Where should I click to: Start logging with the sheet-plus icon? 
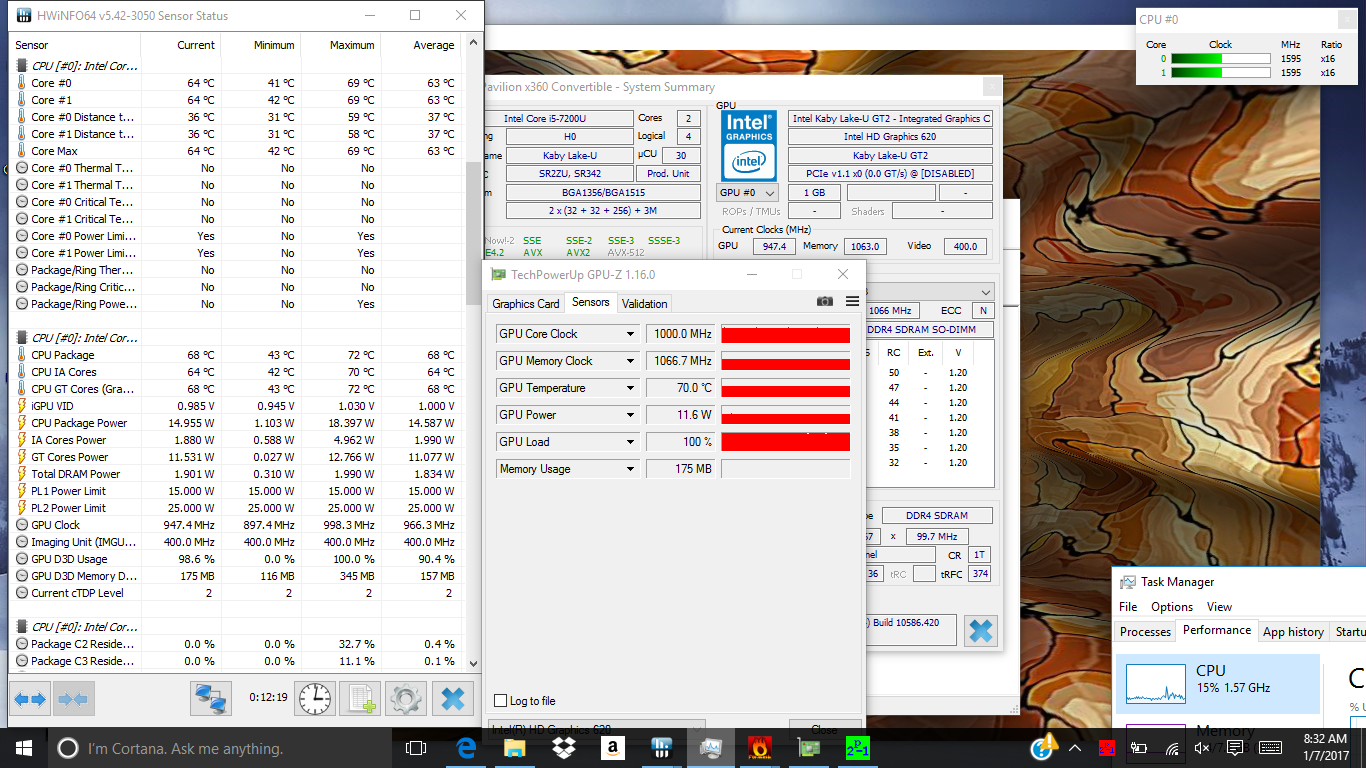pyautogui.click(x=360, y=699)
